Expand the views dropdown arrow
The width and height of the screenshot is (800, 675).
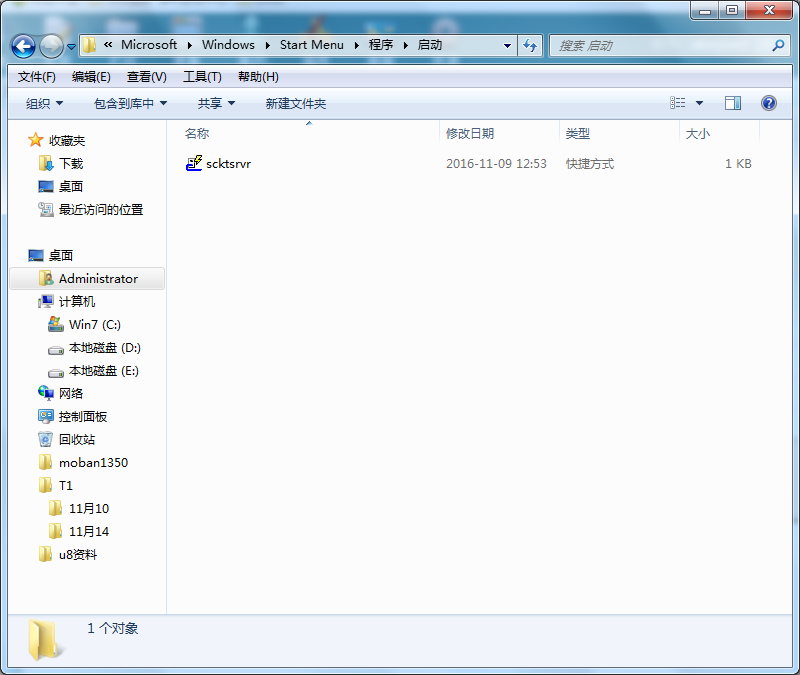click(x=699, y=102)
